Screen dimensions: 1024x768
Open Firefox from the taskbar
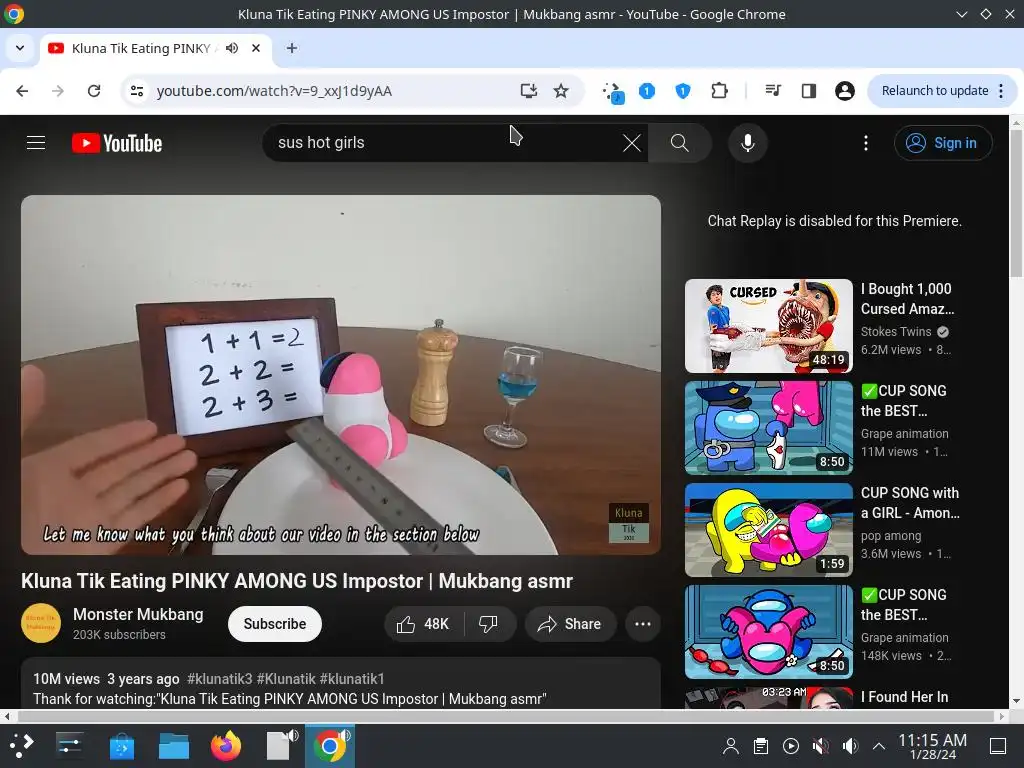[x=225, y=746]
